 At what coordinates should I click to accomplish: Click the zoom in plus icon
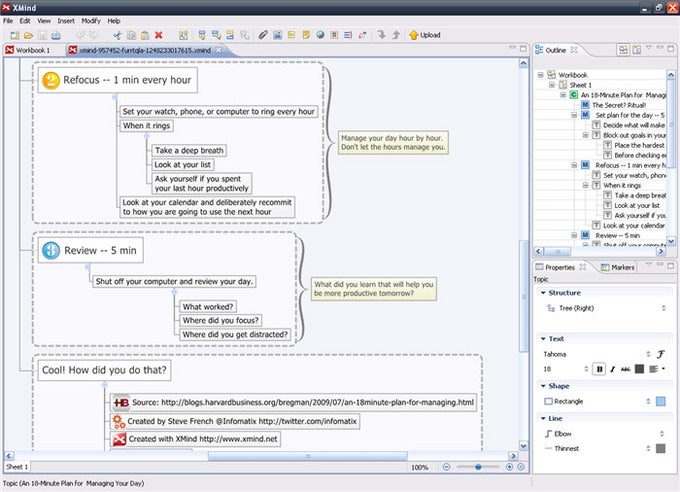(x=510, y=467)
